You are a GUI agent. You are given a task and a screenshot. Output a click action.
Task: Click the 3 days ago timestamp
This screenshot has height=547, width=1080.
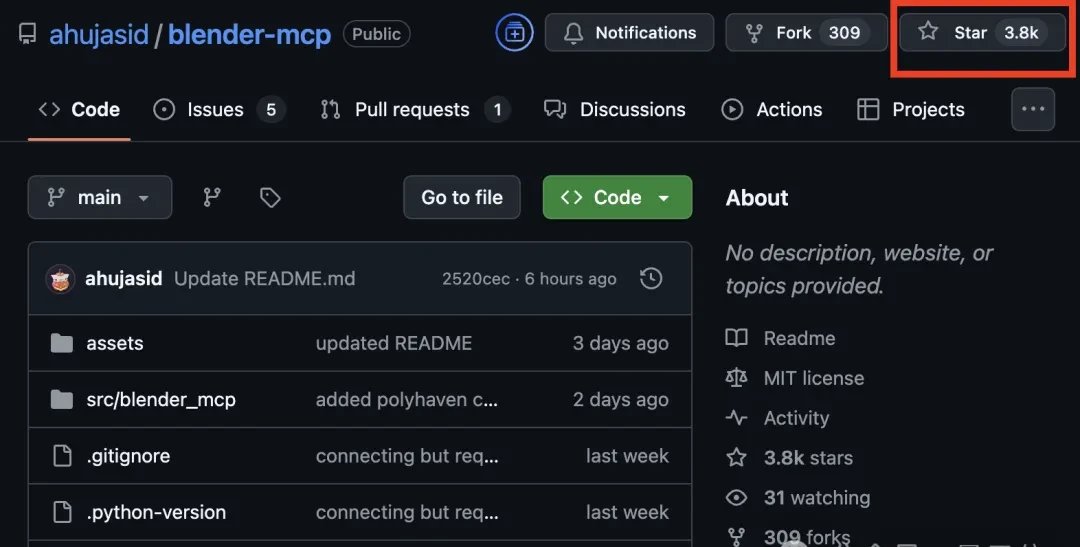tap(621, 343)
